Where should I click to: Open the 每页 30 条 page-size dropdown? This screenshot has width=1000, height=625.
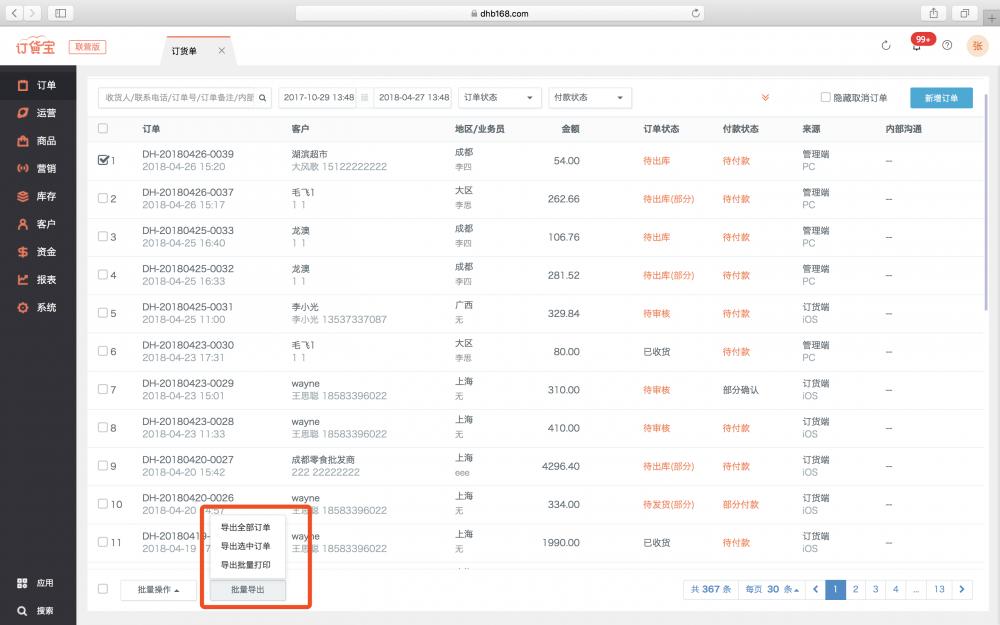point(772,589)
